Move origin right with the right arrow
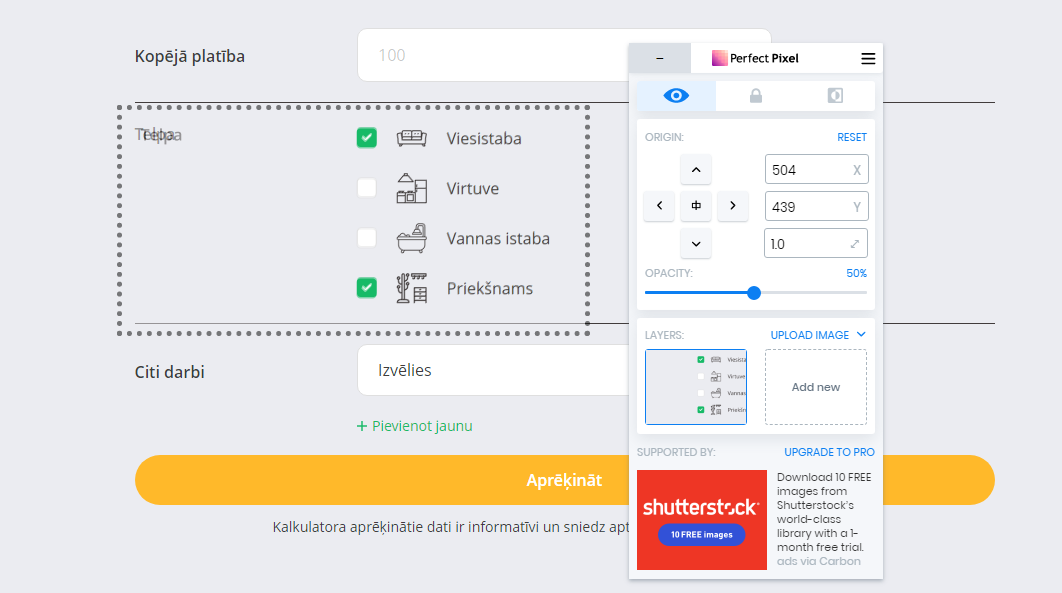Image resolution: width=1062 pixels, height=593 pixels. 732,206
